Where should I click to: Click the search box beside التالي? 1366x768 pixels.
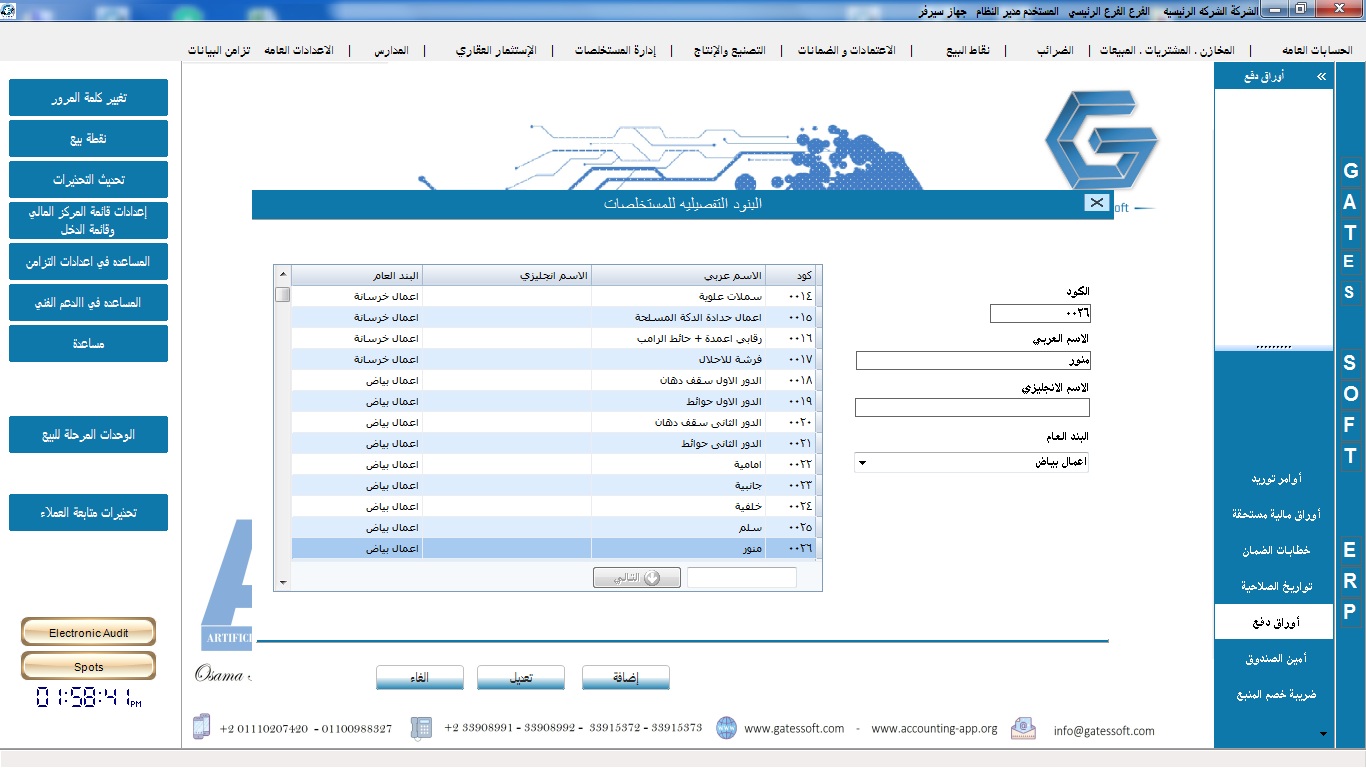[x=742, y=578]
